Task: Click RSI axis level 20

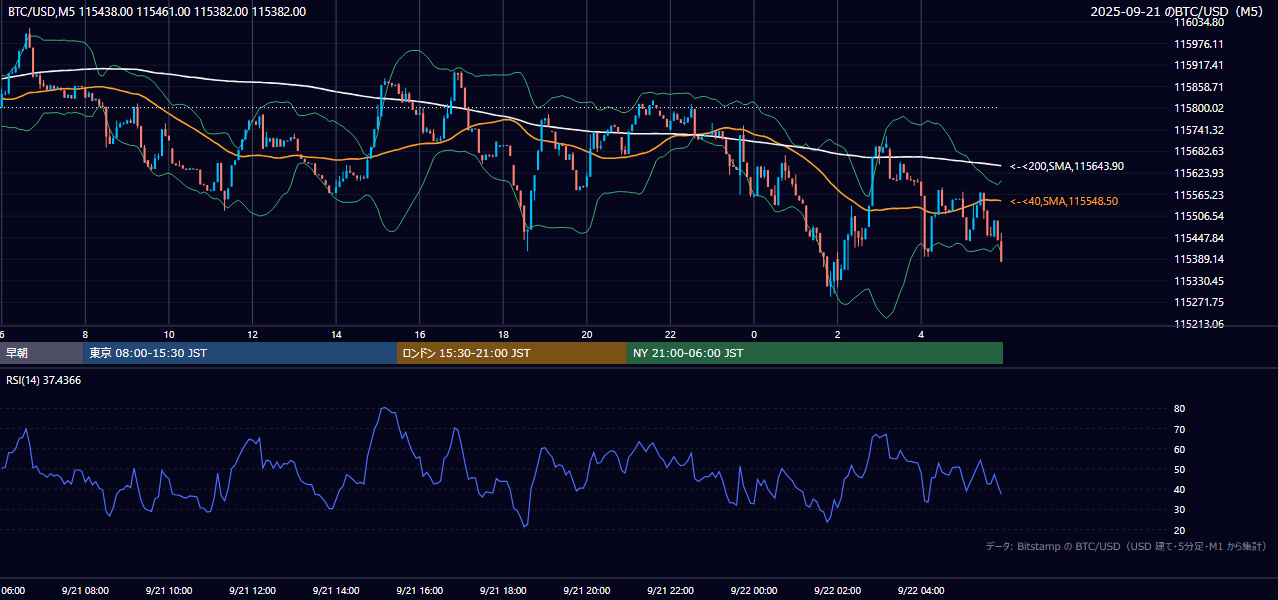Action: click(1179, 530)
